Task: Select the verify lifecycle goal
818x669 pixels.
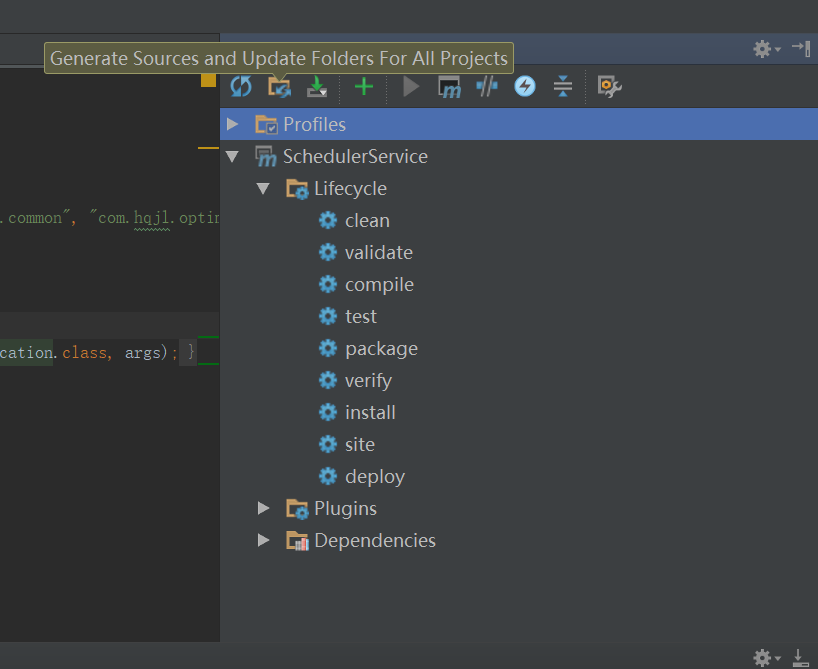Action: click(519, 380)
